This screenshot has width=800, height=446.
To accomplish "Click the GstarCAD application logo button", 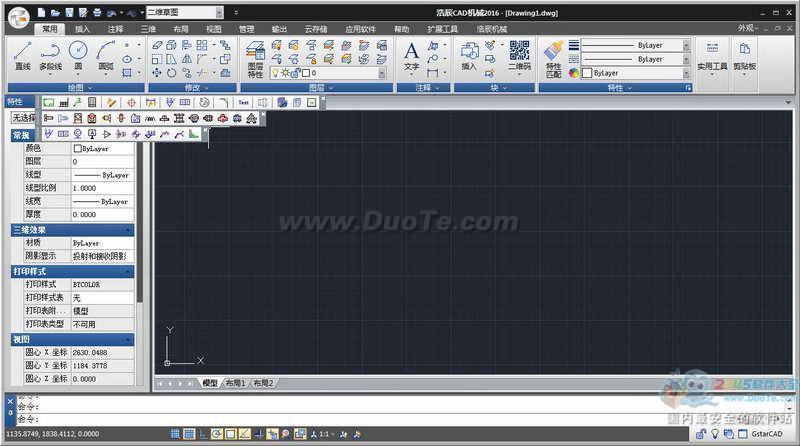I will tap(19, 17).
